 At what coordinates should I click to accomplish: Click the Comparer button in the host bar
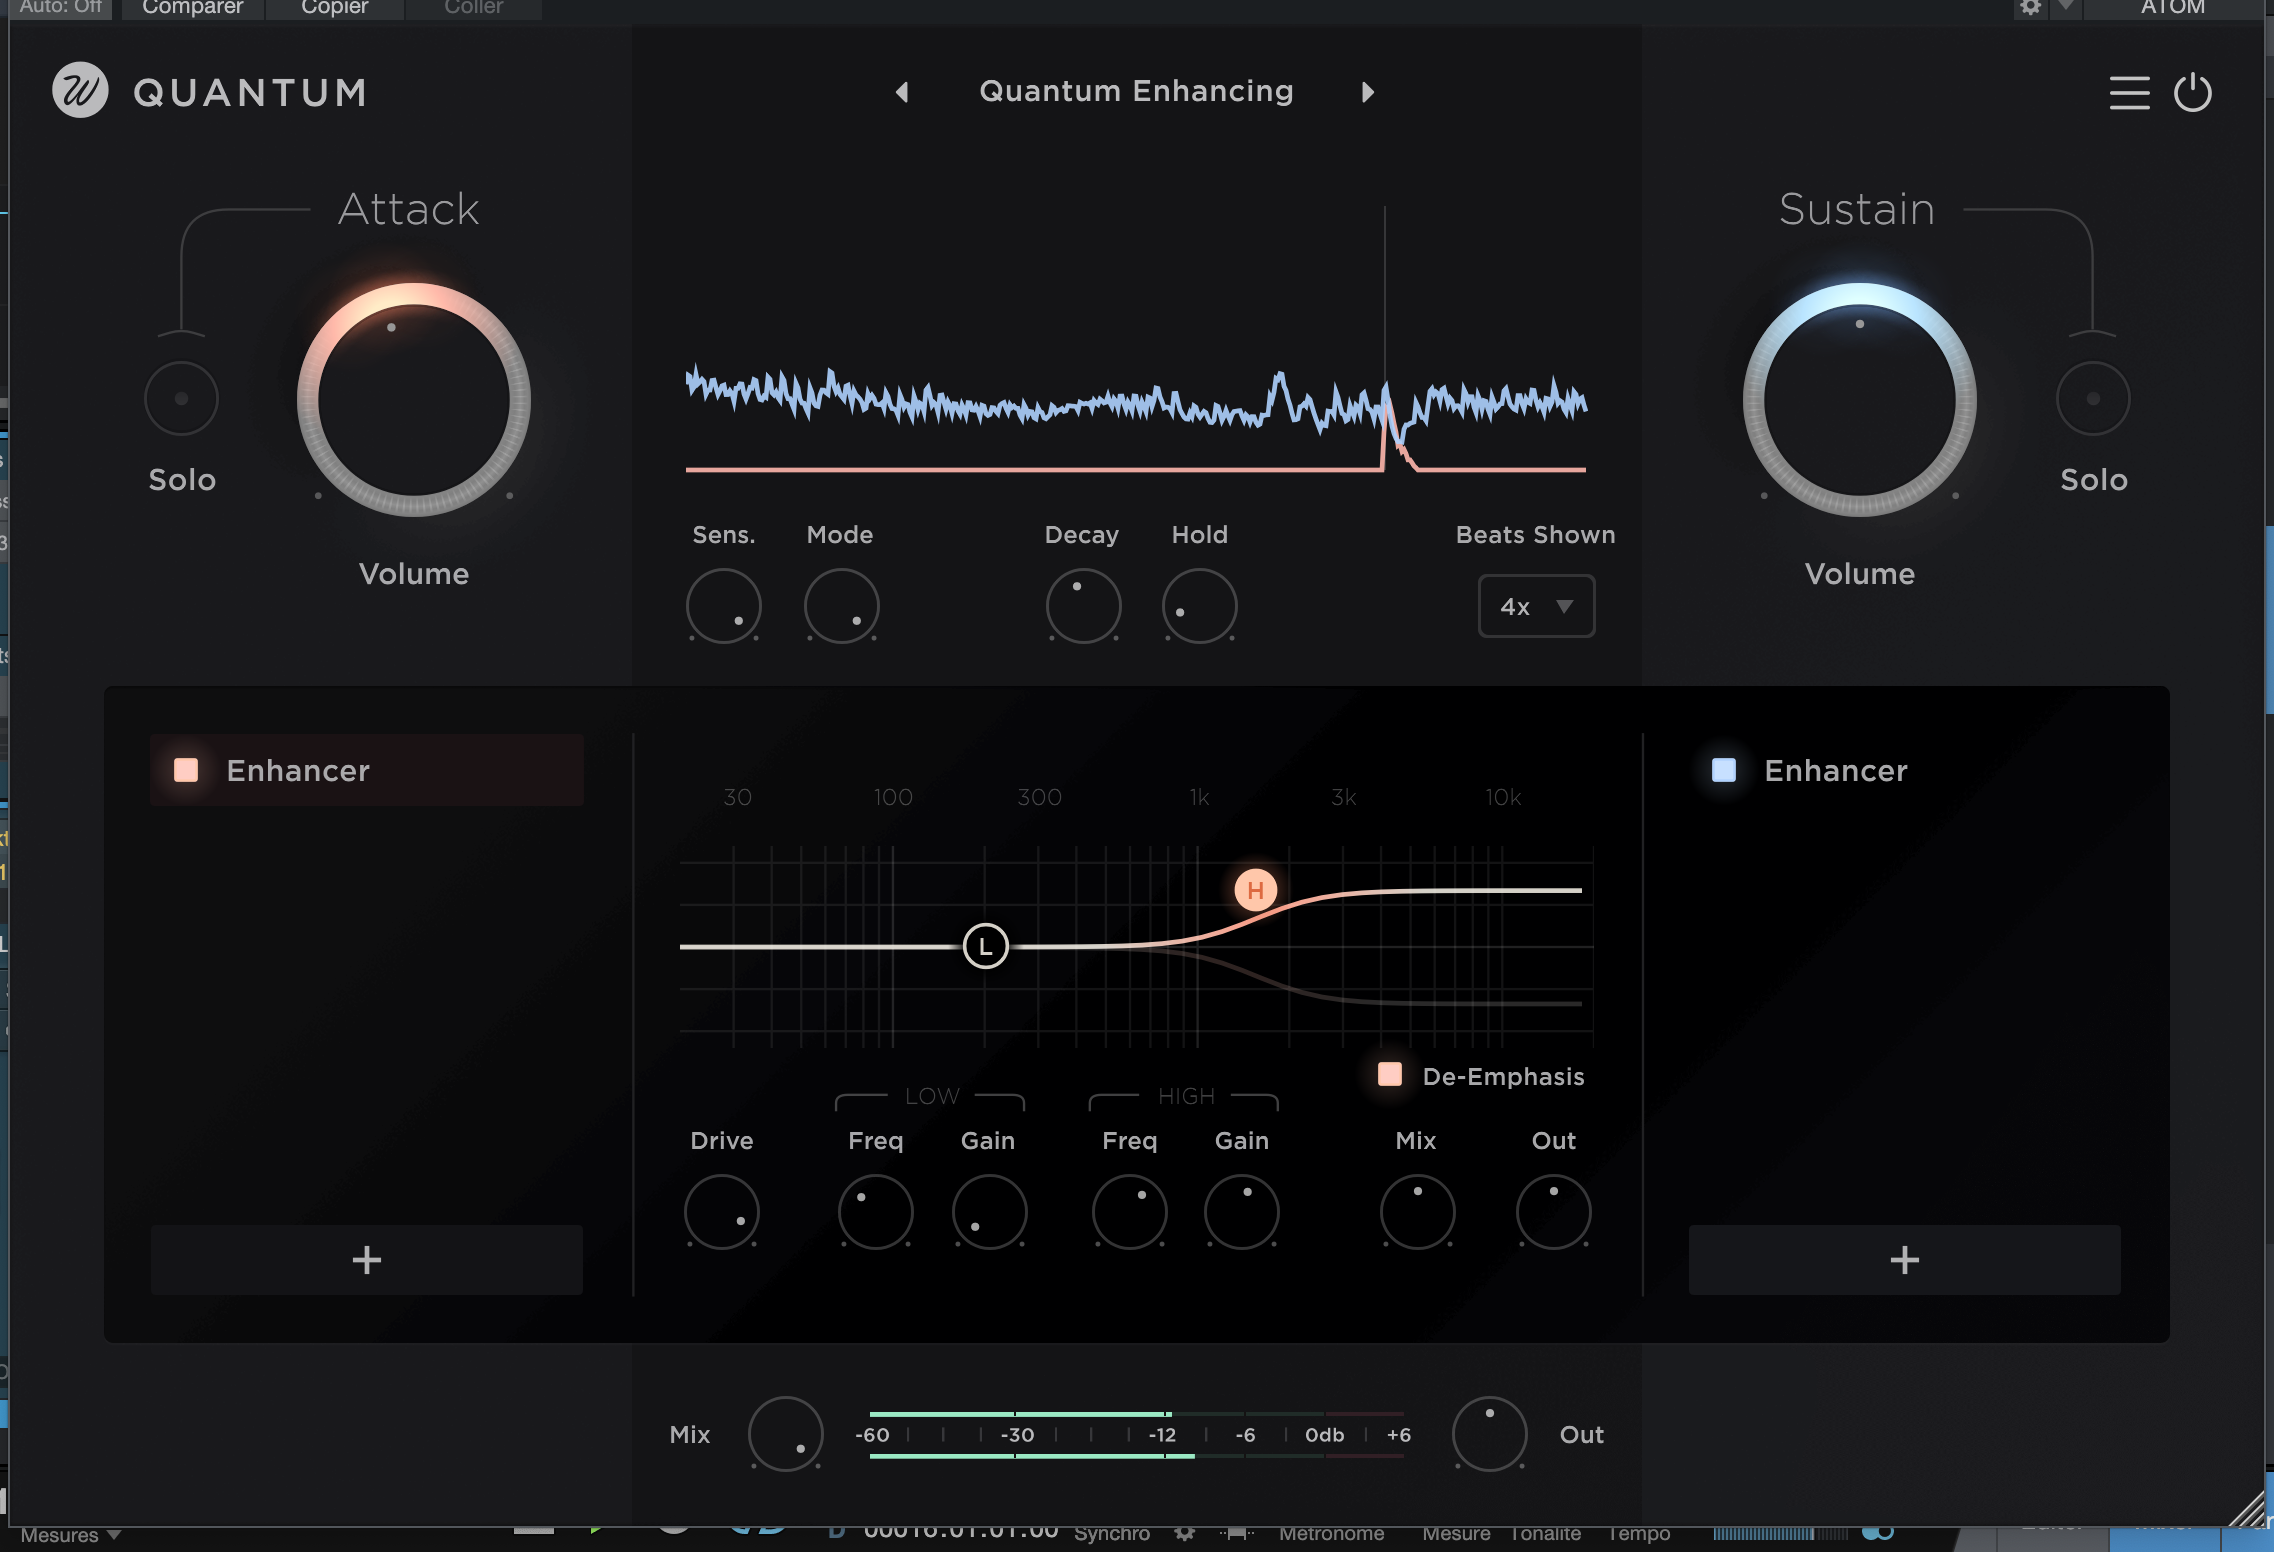[192, 8]
